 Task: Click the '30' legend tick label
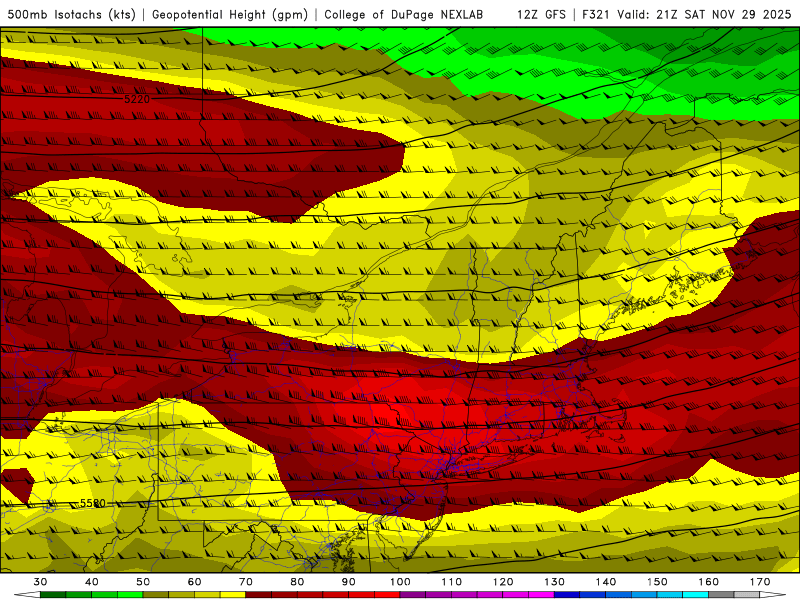[x=40, y=582]
